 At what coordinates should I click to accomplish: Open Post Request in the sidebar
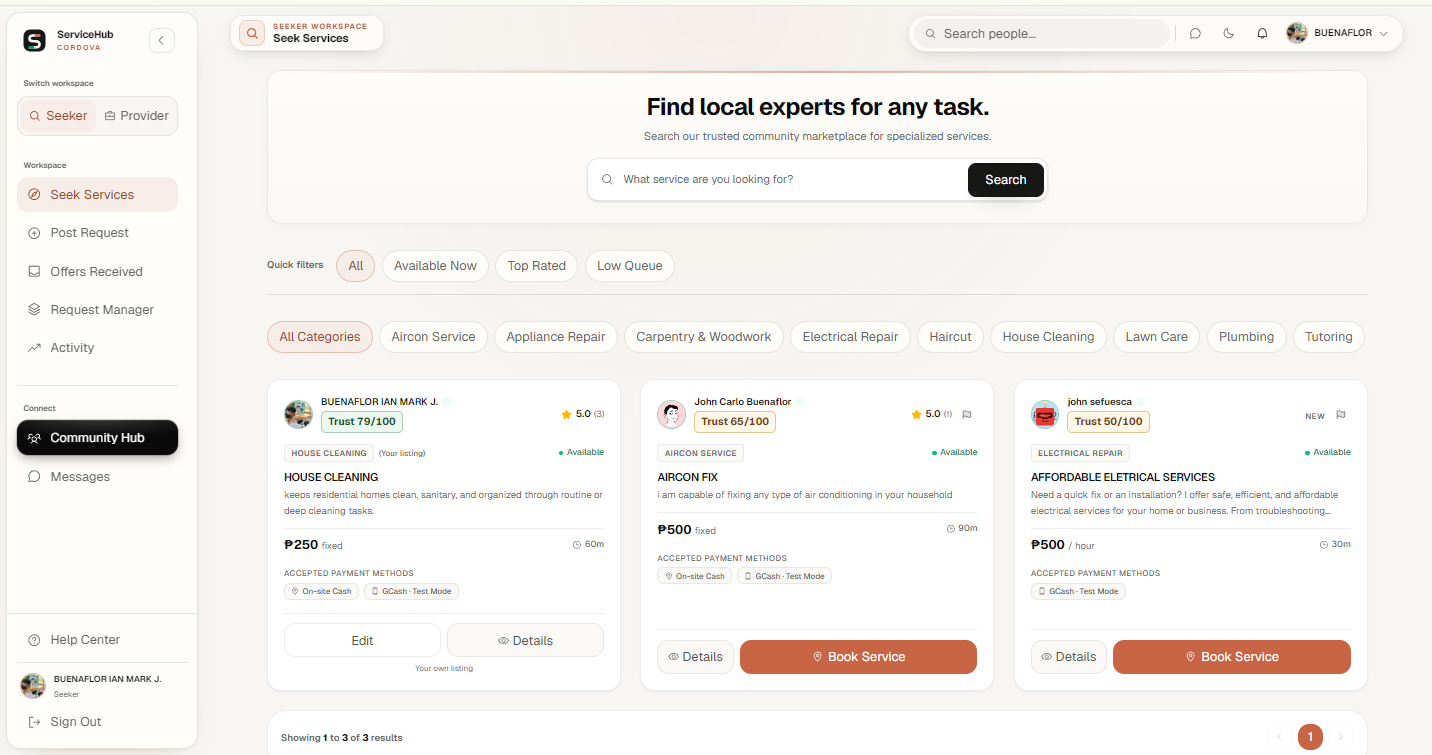coord(97,233)
